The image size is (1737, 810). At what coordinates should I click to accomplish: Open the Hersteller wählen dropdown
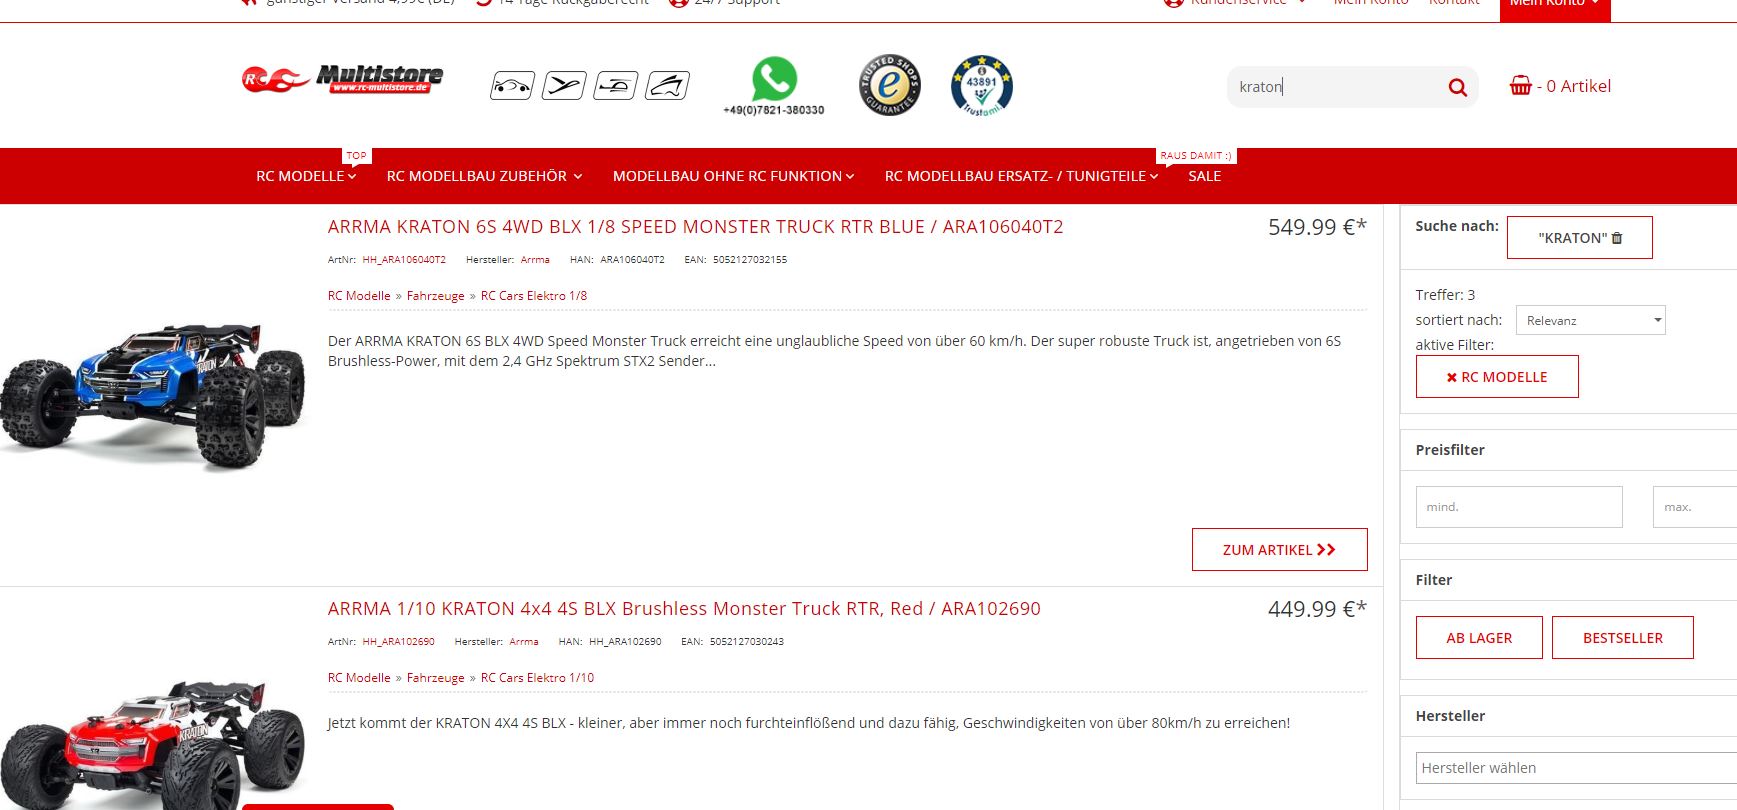(x=1576, y=768)
